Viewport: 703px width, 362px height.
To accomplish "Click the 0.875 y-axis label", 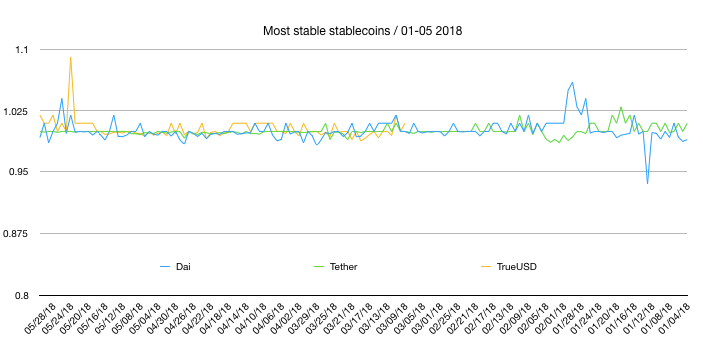I will (x=17, y=234).
